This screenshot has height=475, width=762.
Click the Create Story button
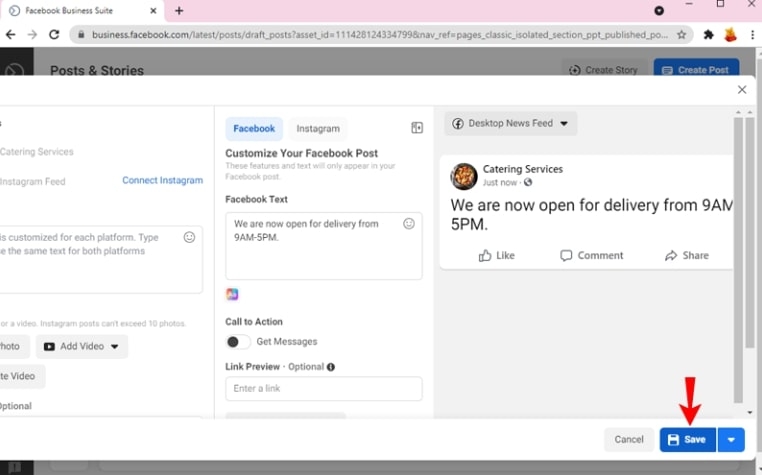point(604,70)
